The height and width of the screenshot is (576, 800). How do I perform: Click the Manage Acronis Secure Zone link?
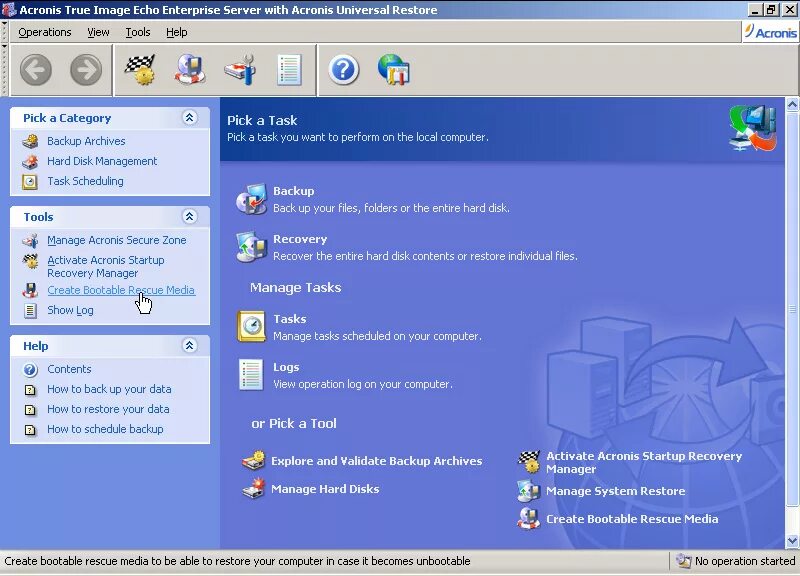pyautogui.click(x=117, y=240)
